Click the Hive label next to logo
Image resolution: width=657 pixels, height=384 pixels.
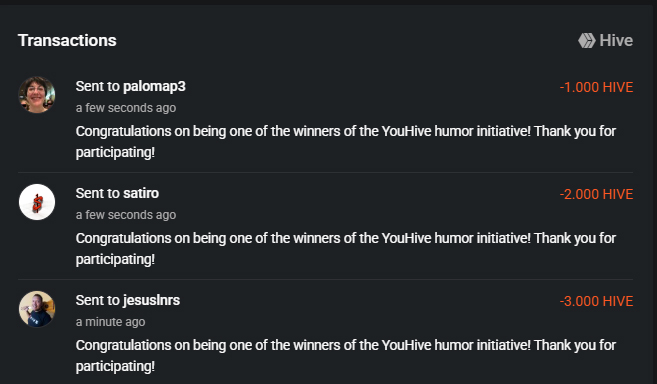tap(616, 41)
